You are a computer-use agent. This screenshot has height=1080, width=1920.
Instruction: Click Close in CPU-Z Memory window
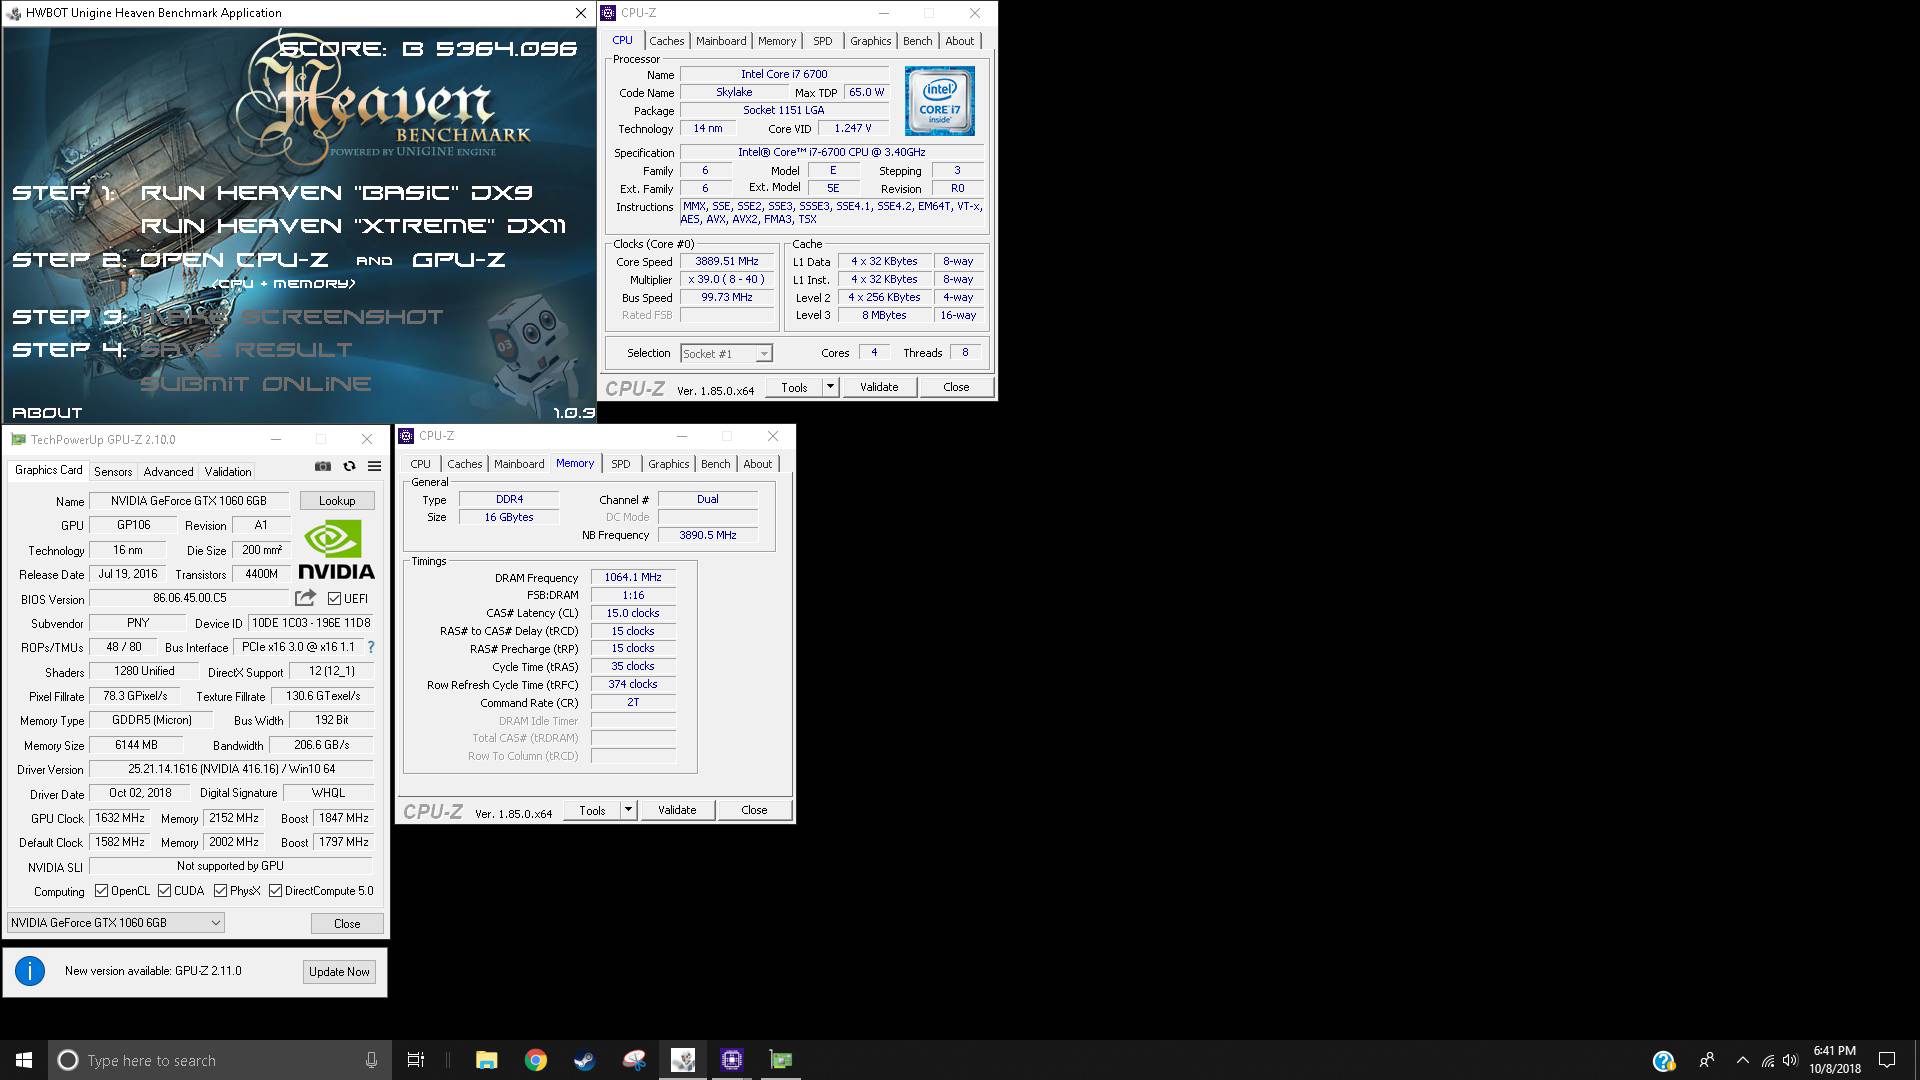(754, 810)
